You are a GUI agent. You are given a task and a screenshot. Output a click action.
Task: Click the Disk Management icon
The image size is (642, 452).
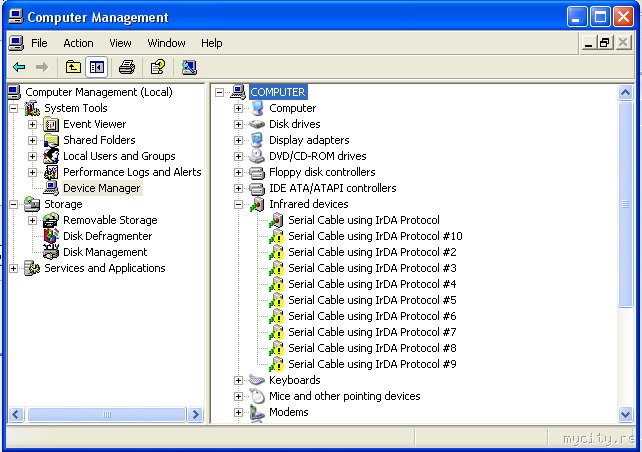51,252
